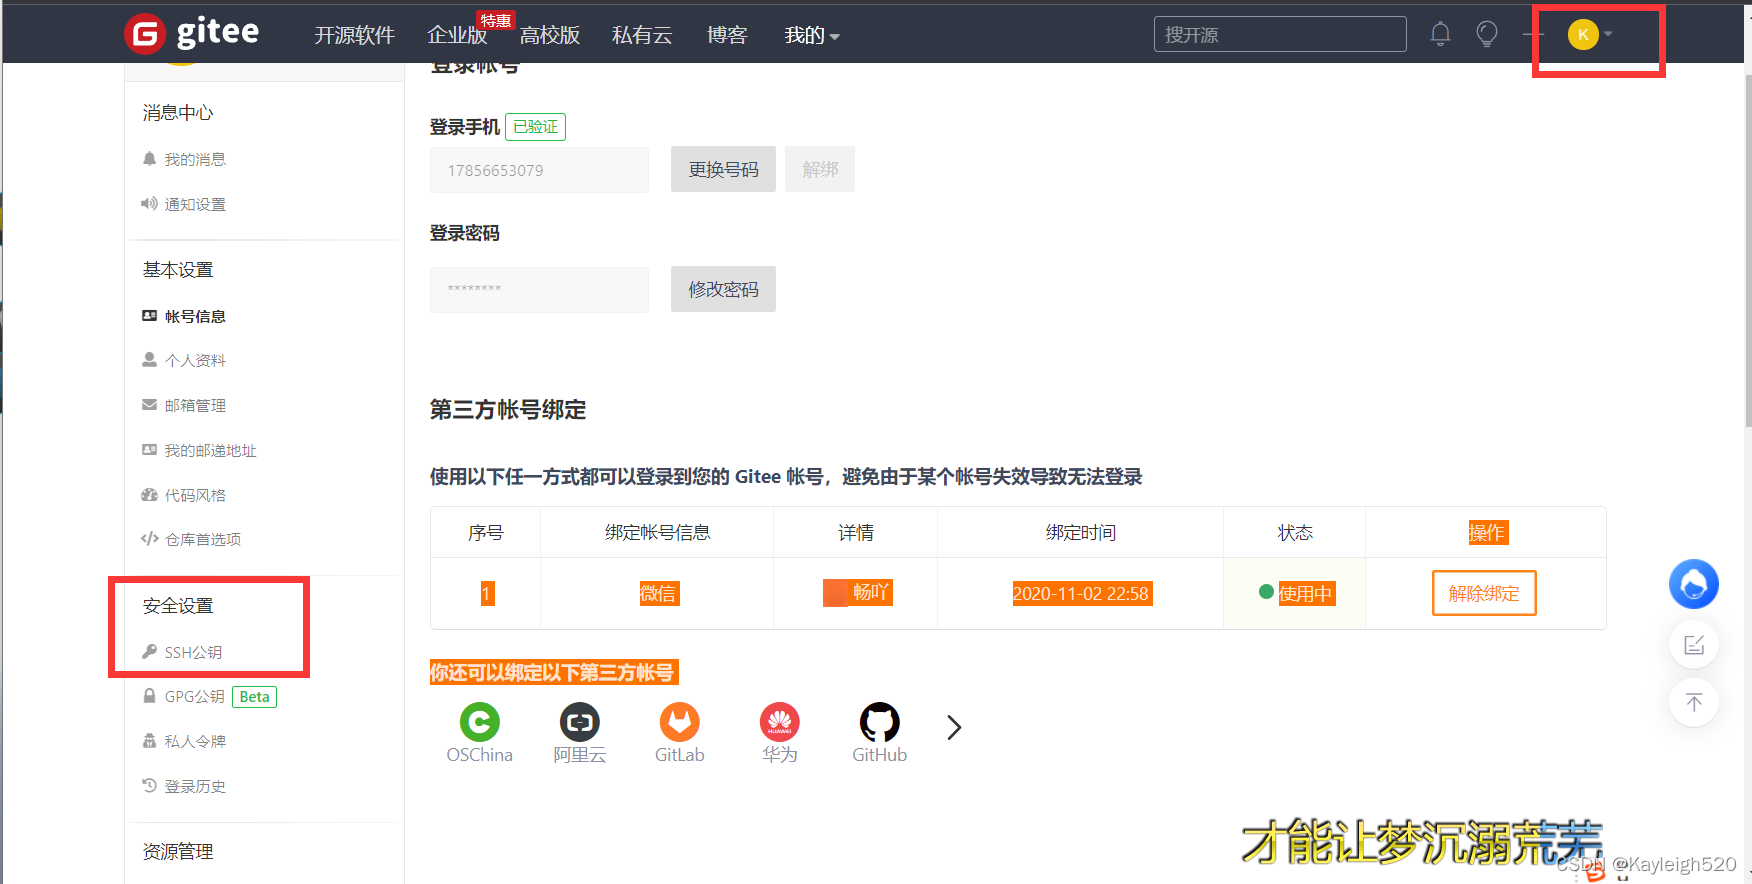Click the 我的消息 bell icon
This screenshot has height=884, width=1752.
(x=149, y=158)
